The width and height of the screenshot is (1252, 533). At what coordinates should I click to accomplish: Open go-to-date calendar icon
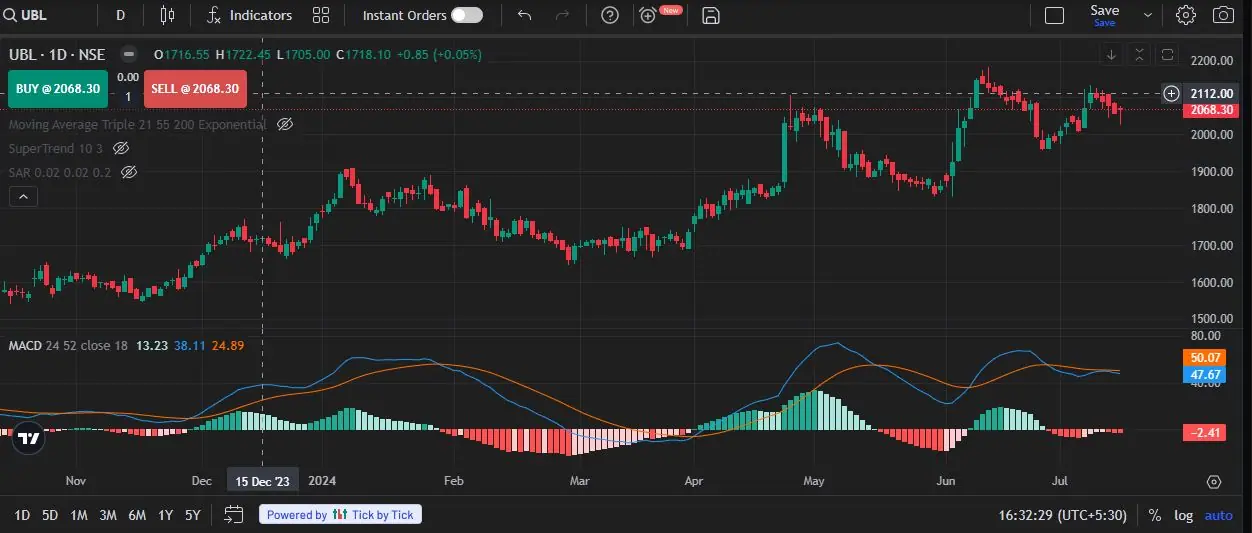click(x=234, y=515)
